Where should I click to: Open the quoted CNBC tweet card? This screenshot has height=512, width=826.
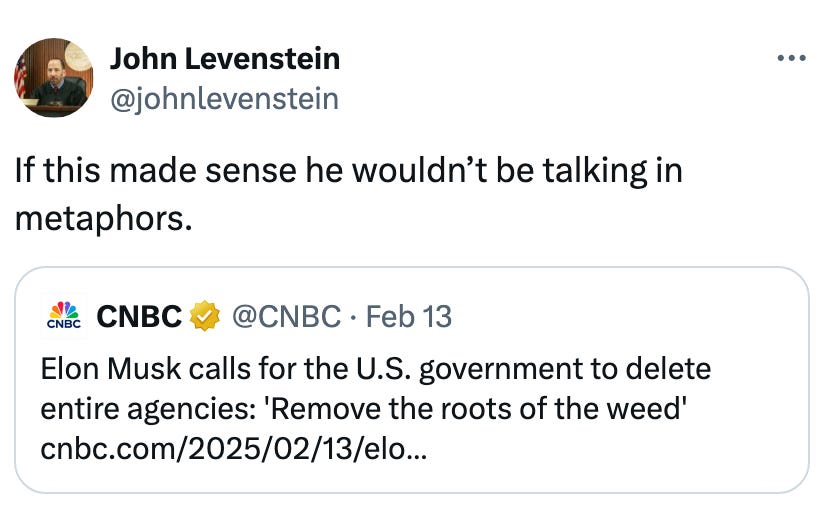click(x=412, y=380)
